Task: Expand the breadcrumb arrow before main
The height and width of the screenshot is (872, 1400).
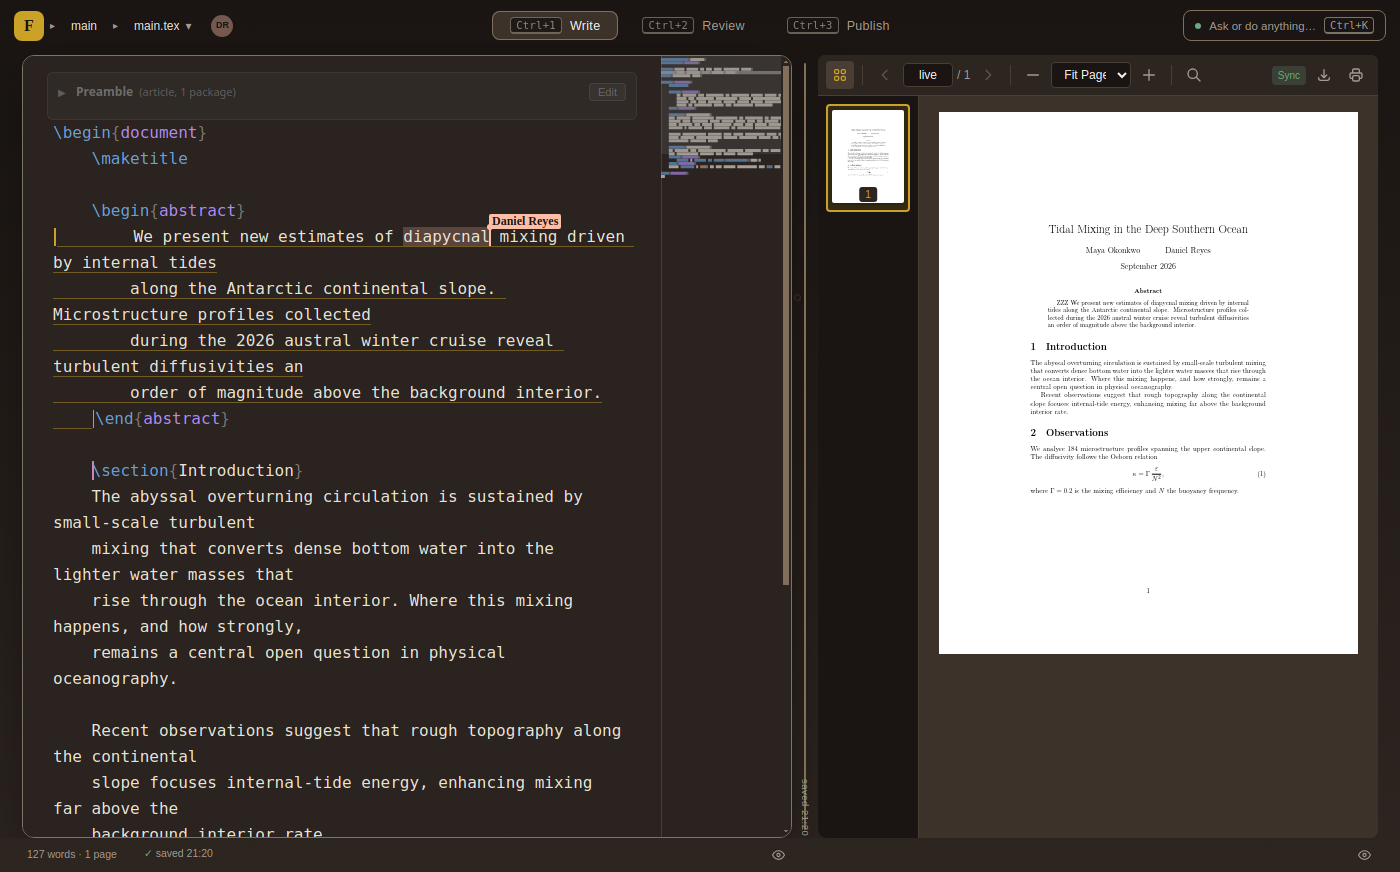Action: tap(53, 26)
